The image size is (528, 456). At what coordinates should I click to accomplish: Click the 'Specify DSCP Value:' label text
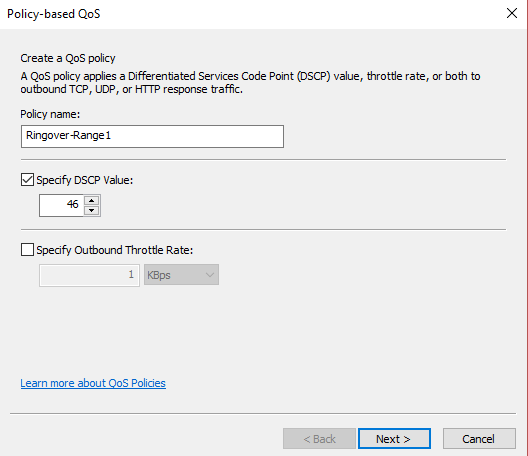(85, 180)
